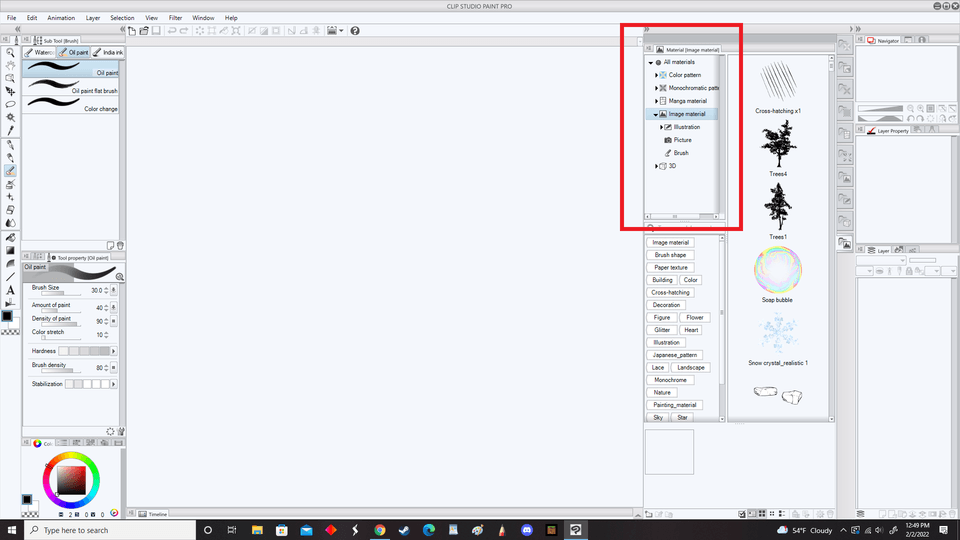This screenshot has height=540, width=960.
Task: Click the Redo arrow icon
Action: coord(184,31)
